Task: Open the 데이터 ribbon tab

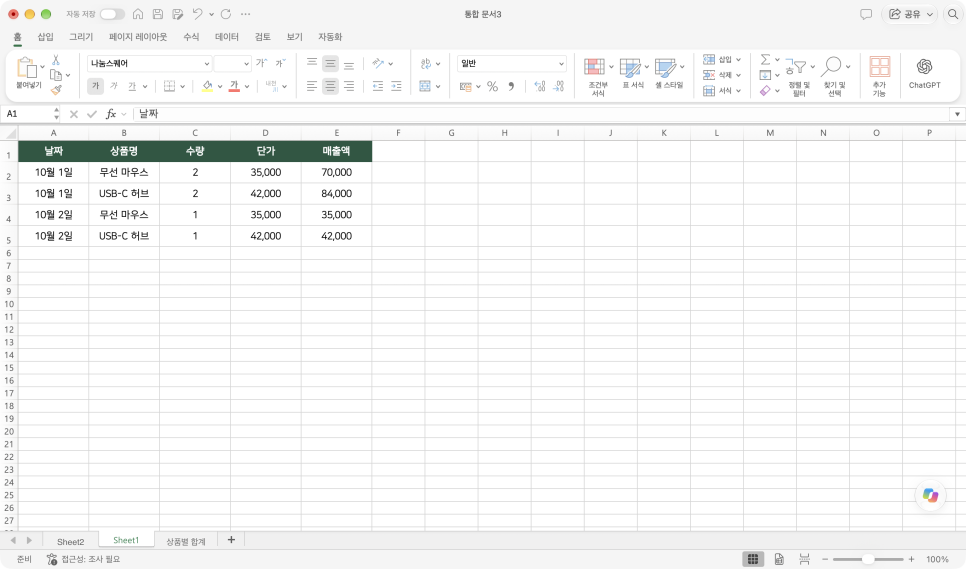Action: click(x=227, y=37)
